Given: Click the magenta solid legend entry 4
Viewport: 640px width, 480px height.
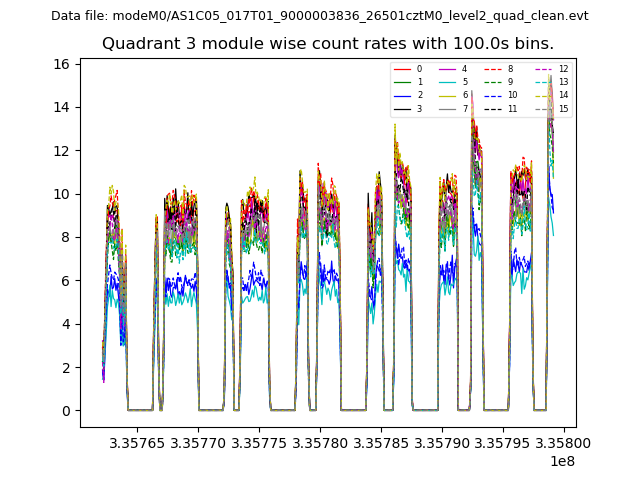Looking at the screenshot, I should (453, 69).
